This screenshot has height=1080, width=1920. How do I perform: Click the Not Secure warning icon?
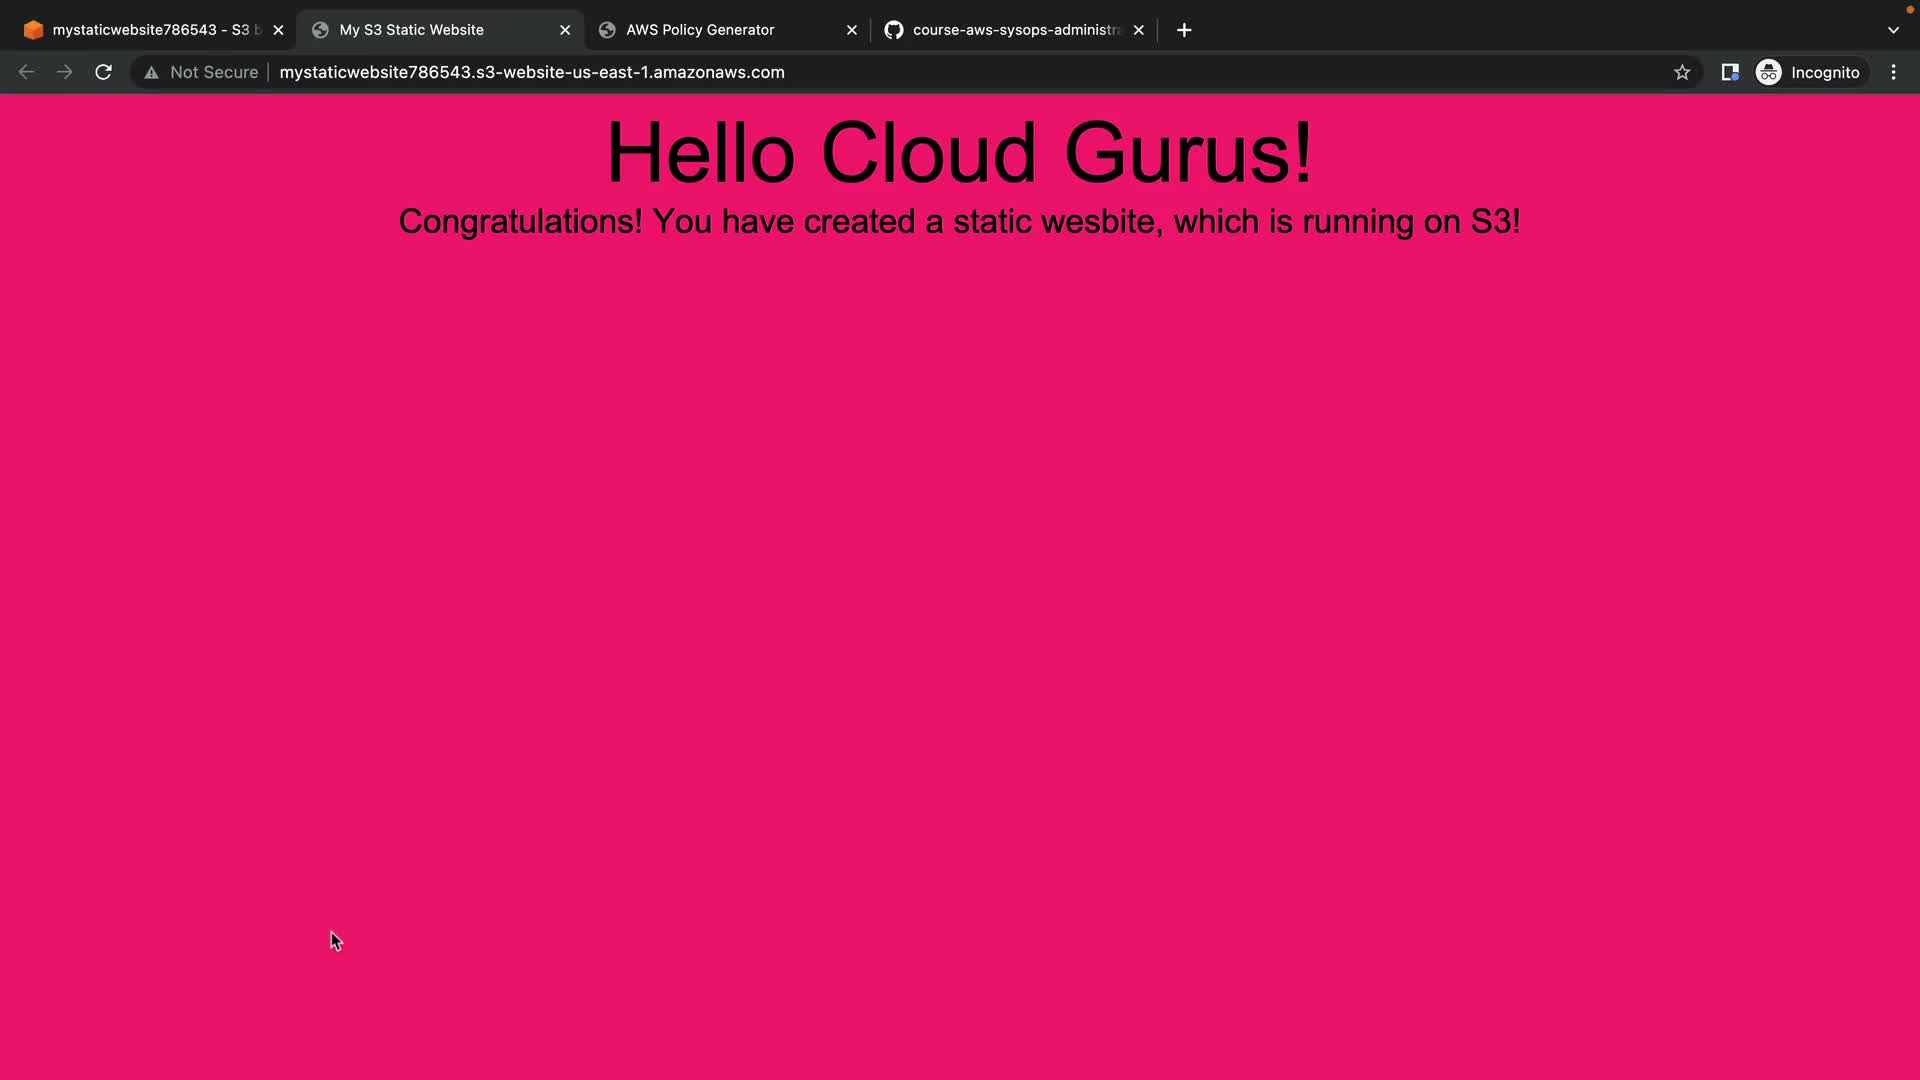(x=152, y=72)
